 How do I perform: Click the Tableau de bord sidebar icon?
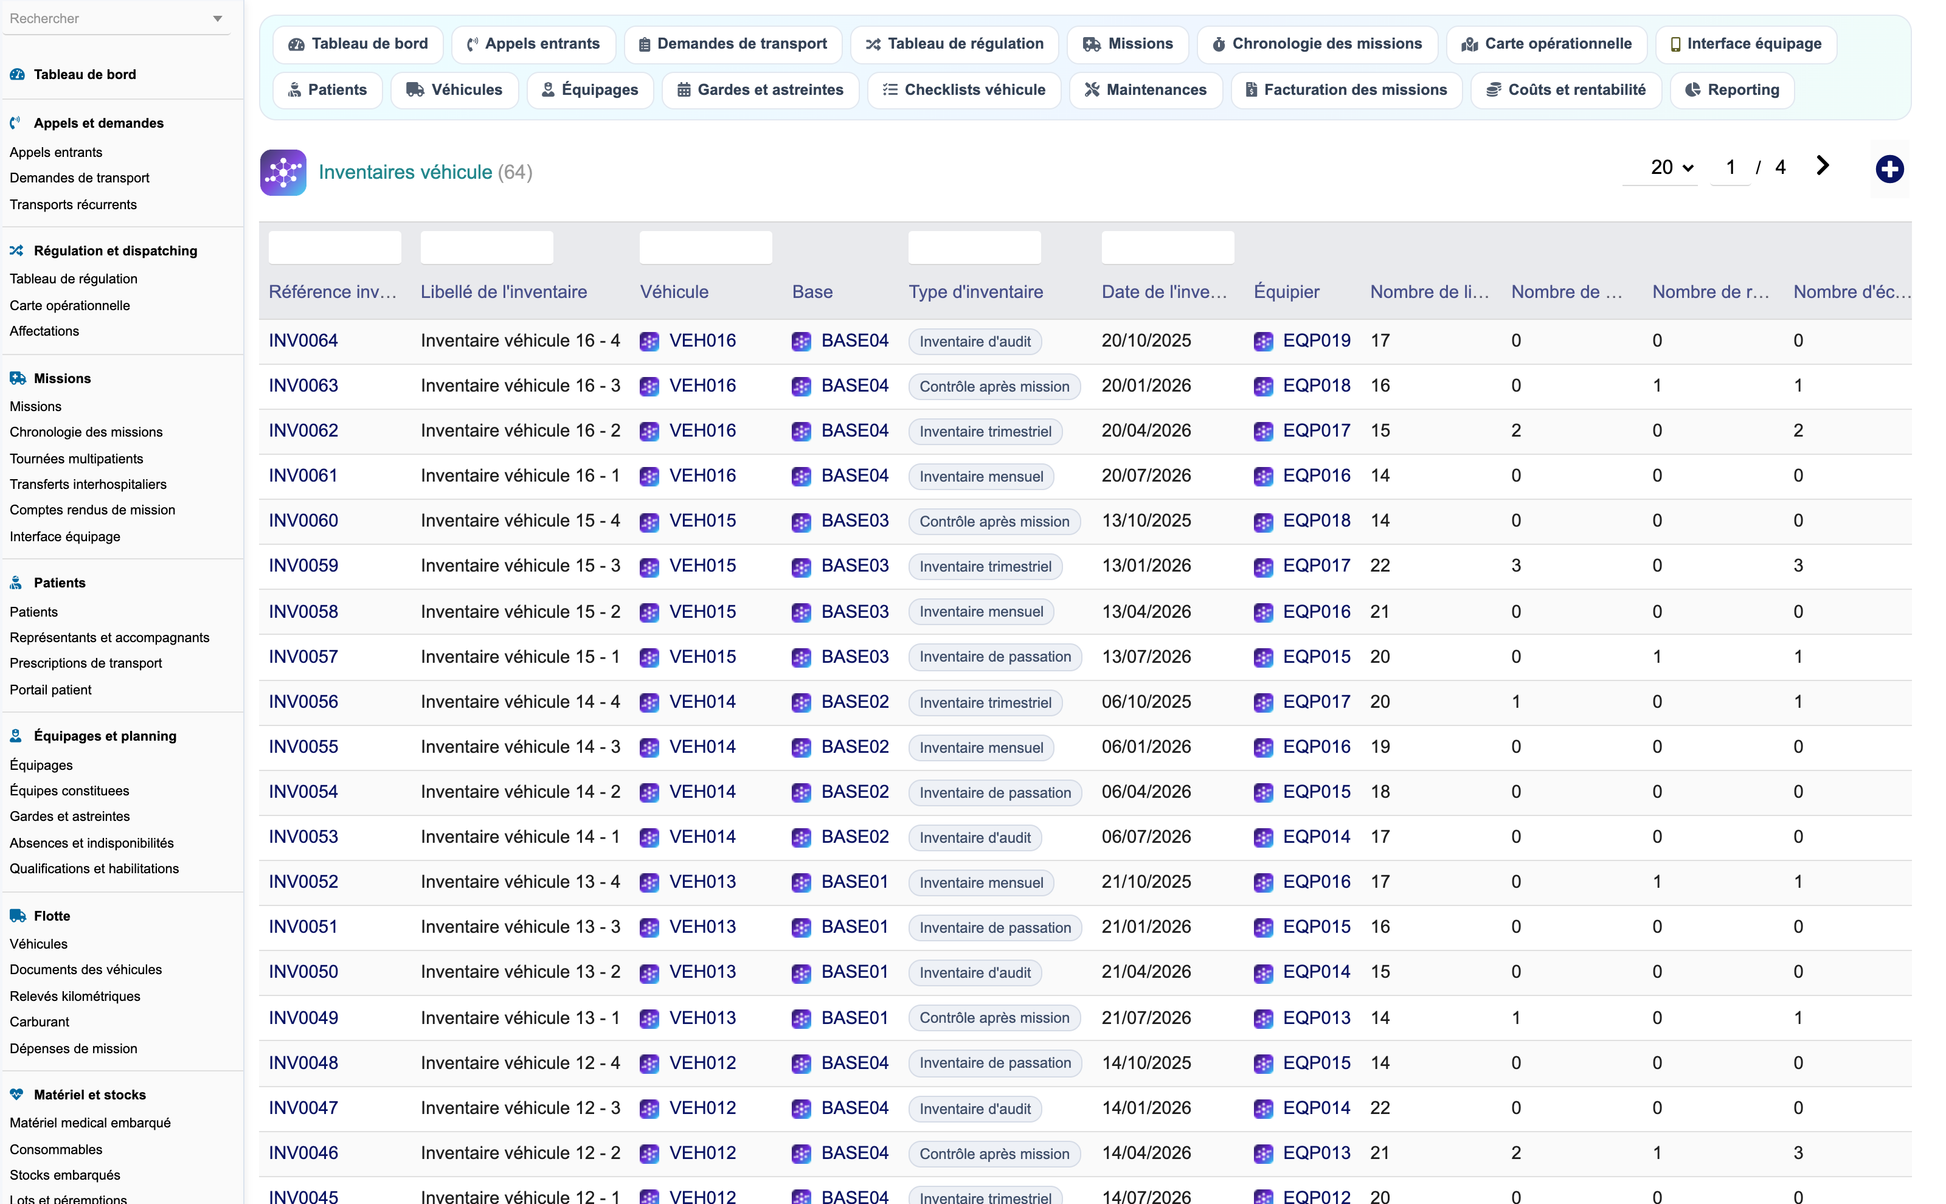tap(17, 74)
